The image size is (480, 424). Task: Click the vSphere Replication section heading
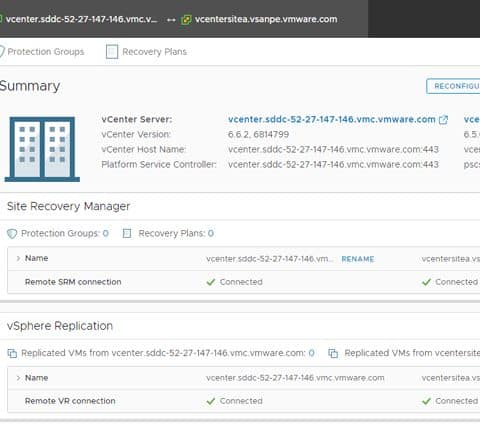point(60,326)
